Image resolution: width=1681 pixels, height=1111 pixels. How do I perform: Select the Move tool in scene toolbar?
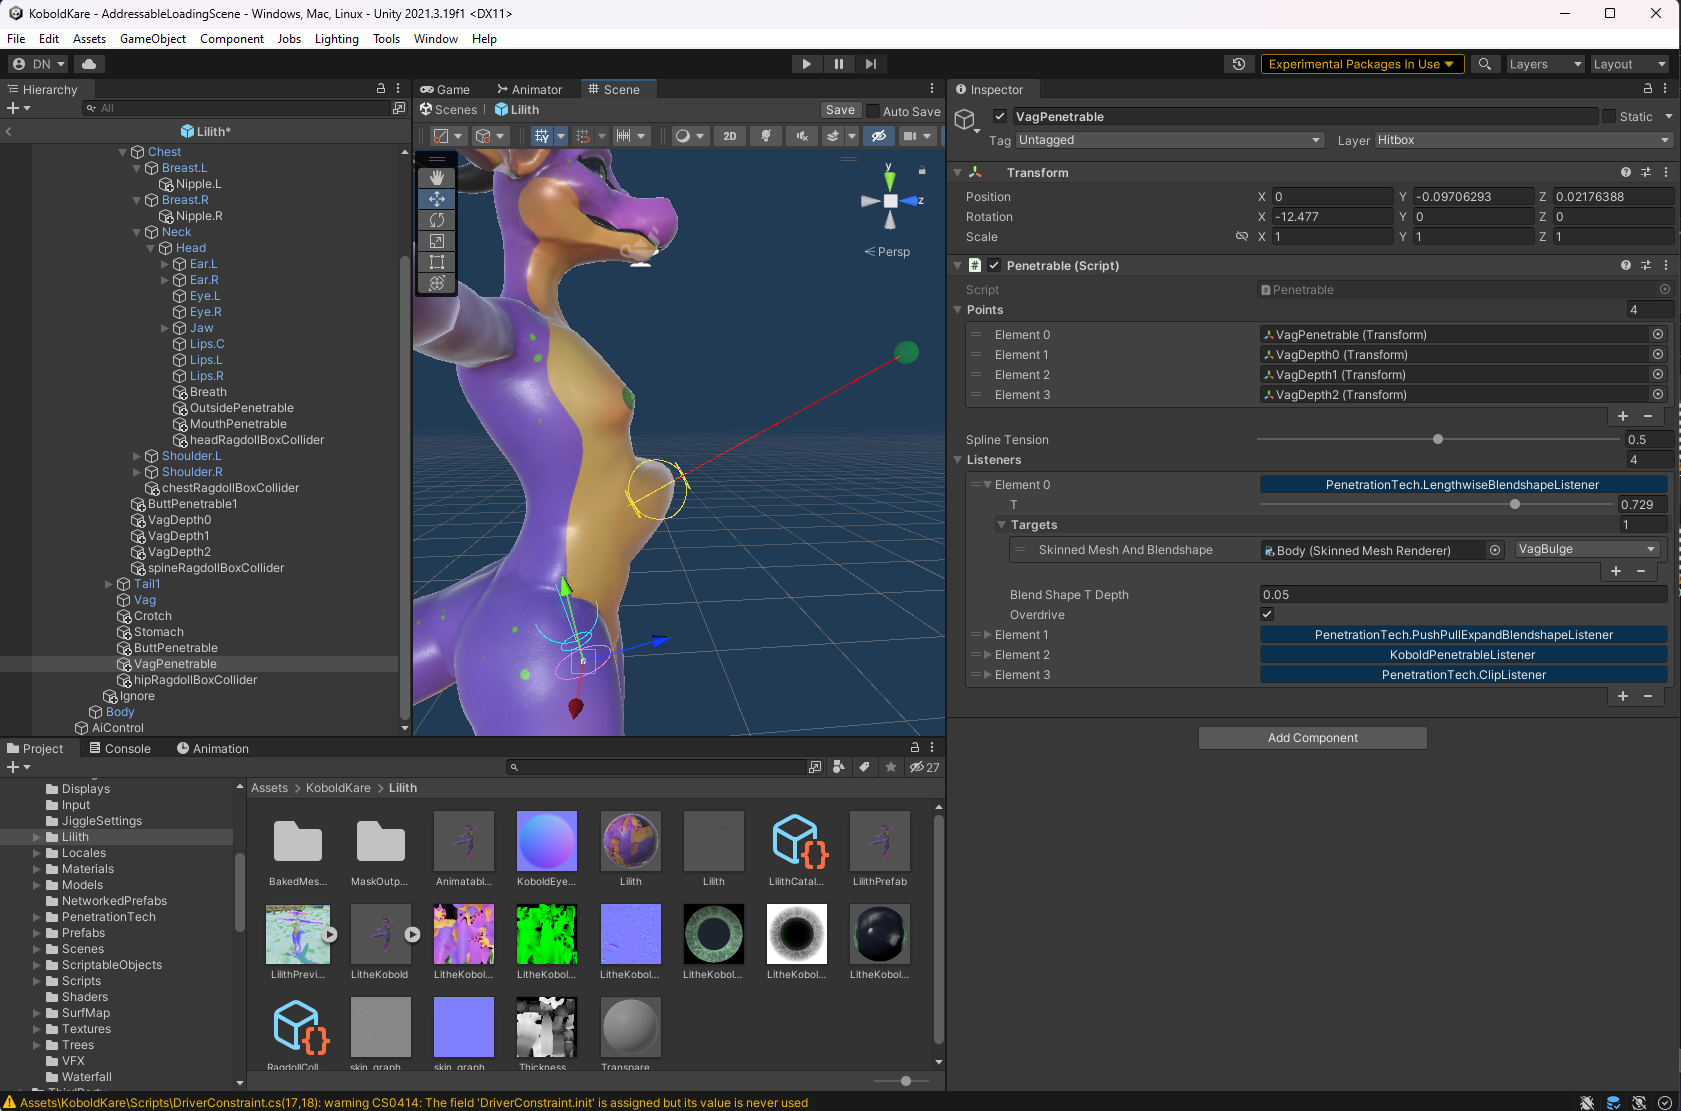(x=437, y=199)
